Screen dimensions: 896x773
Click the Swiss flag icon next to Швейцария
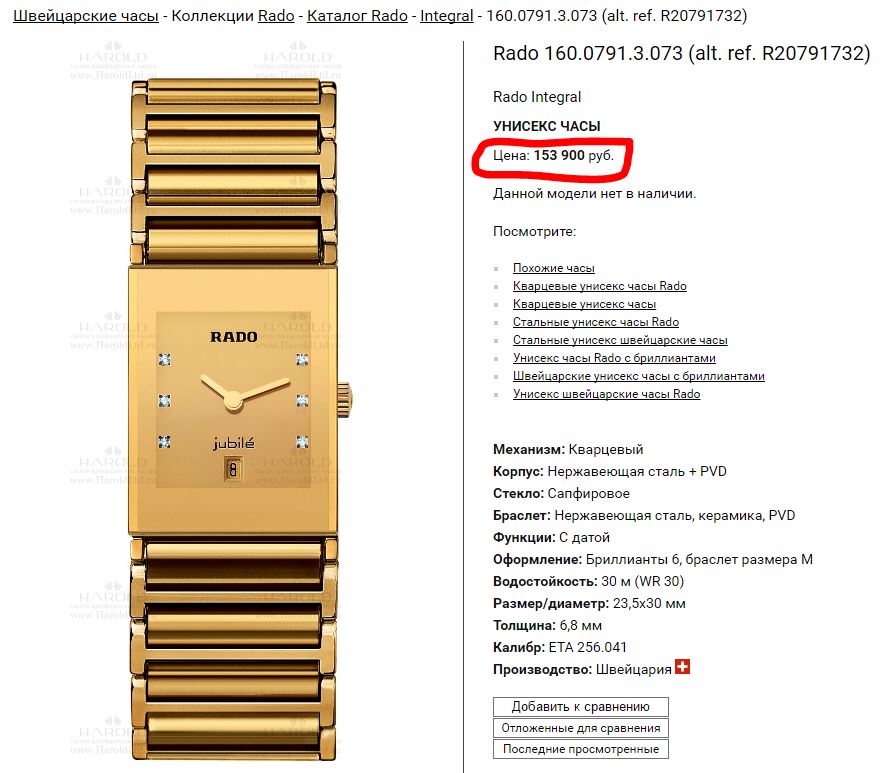[682, 667]
